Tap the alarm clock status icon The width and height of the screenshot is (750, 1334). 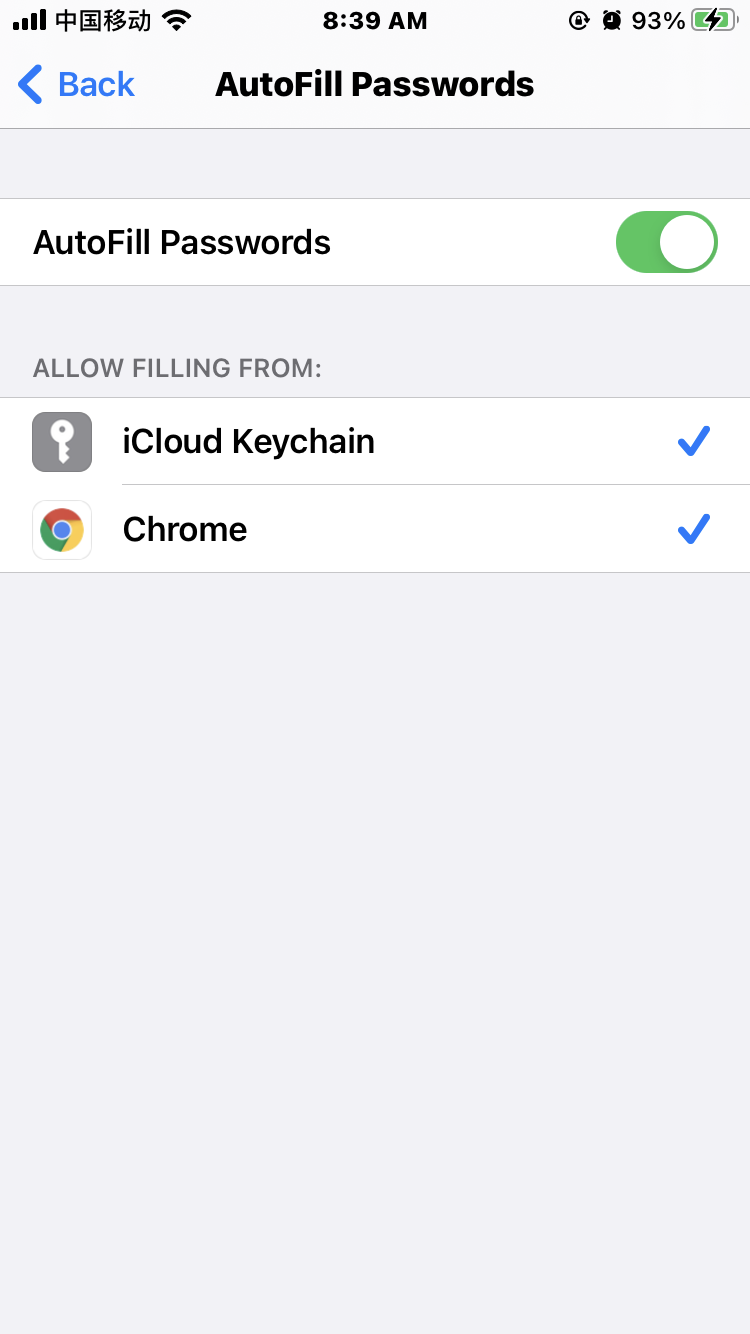(x=611, y=21)
